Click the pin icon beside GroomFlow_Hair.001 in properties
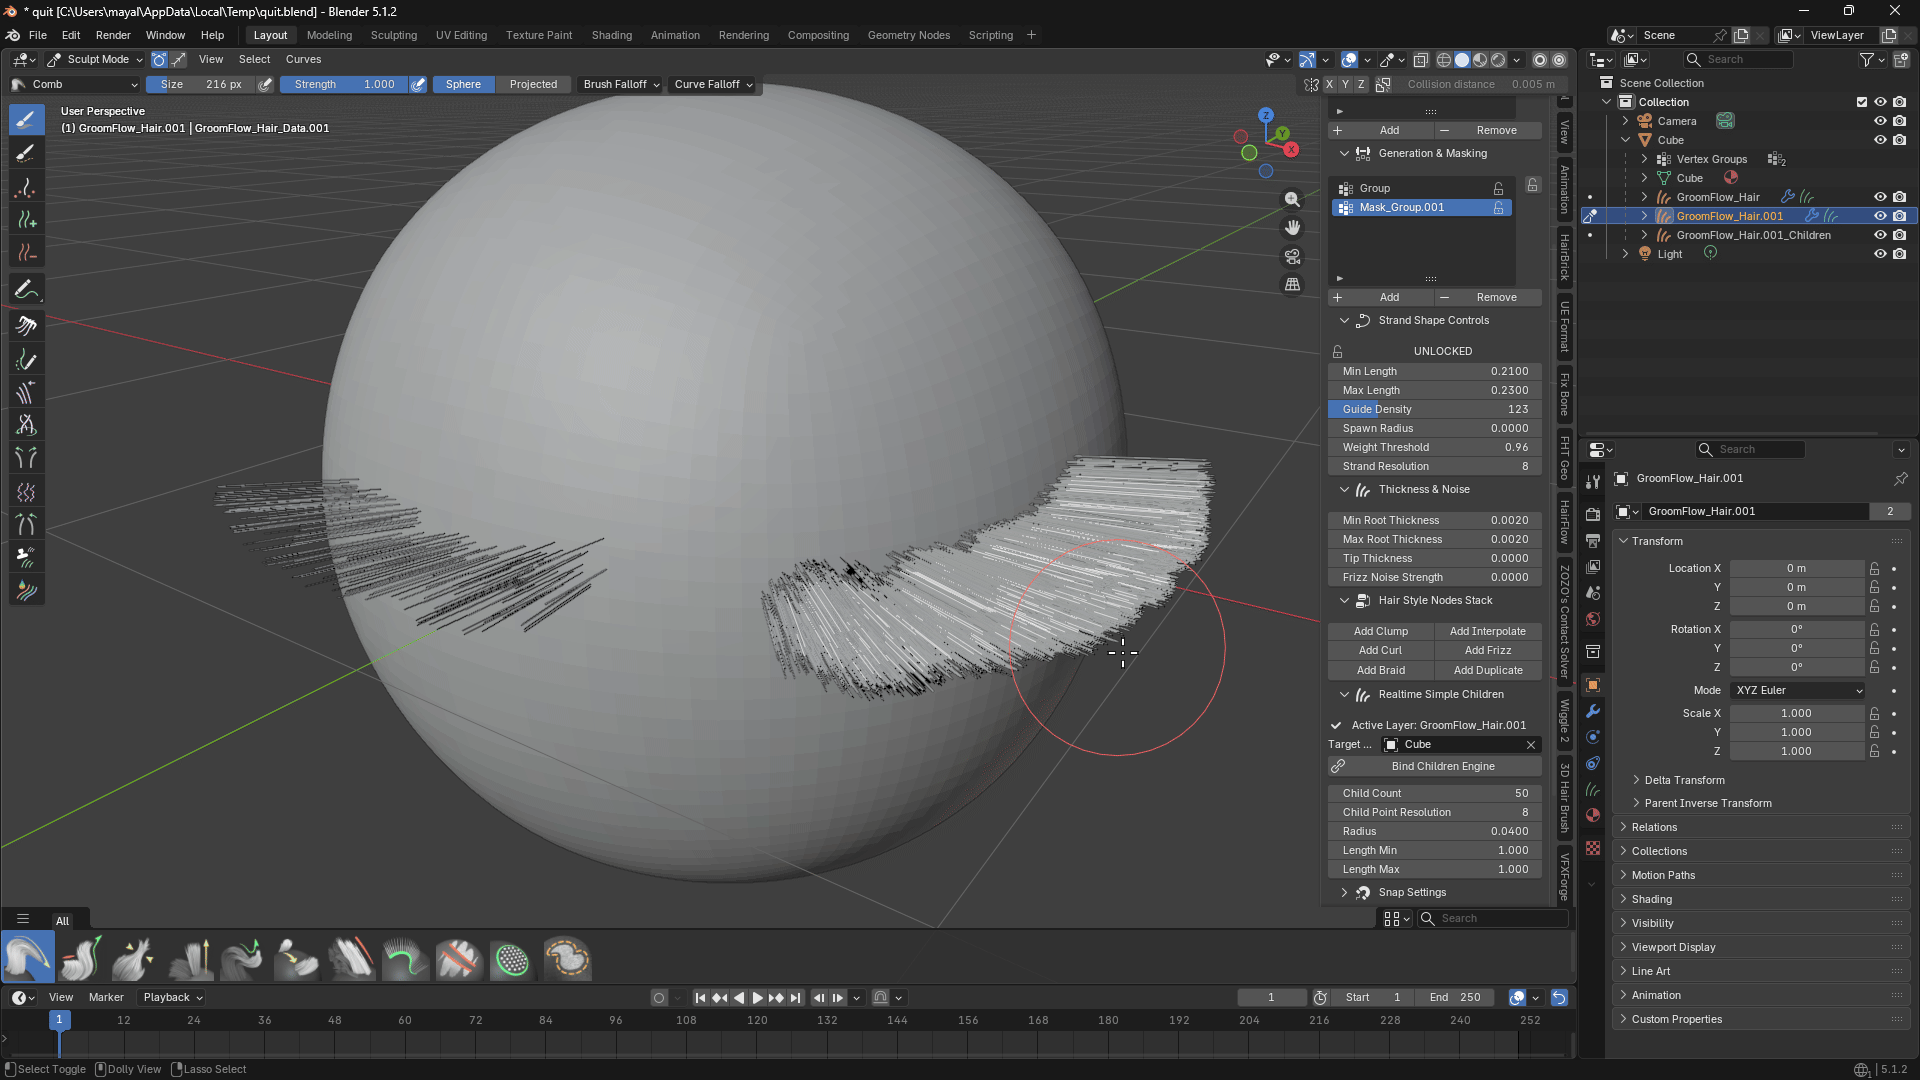This screenshot has width=1920, height=1080. [1900, 479]
